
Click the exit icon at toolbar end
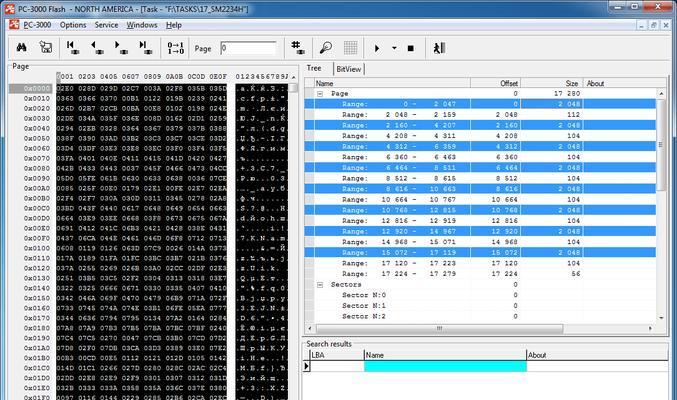coord(439,47)
